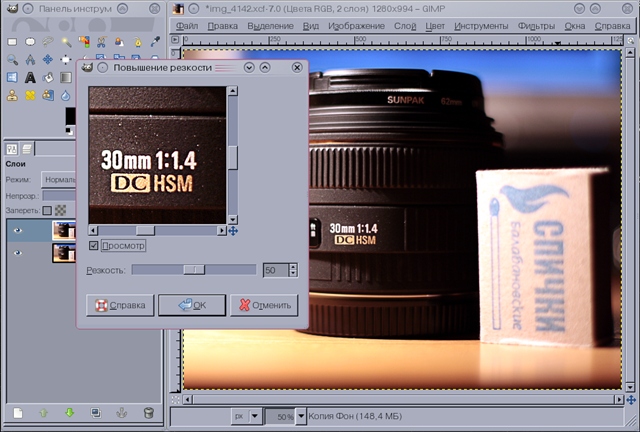Pick the Zoom magnifier tool
This screenshot has height=432, width=640.
pyautogui.click(x=13, y=60)
